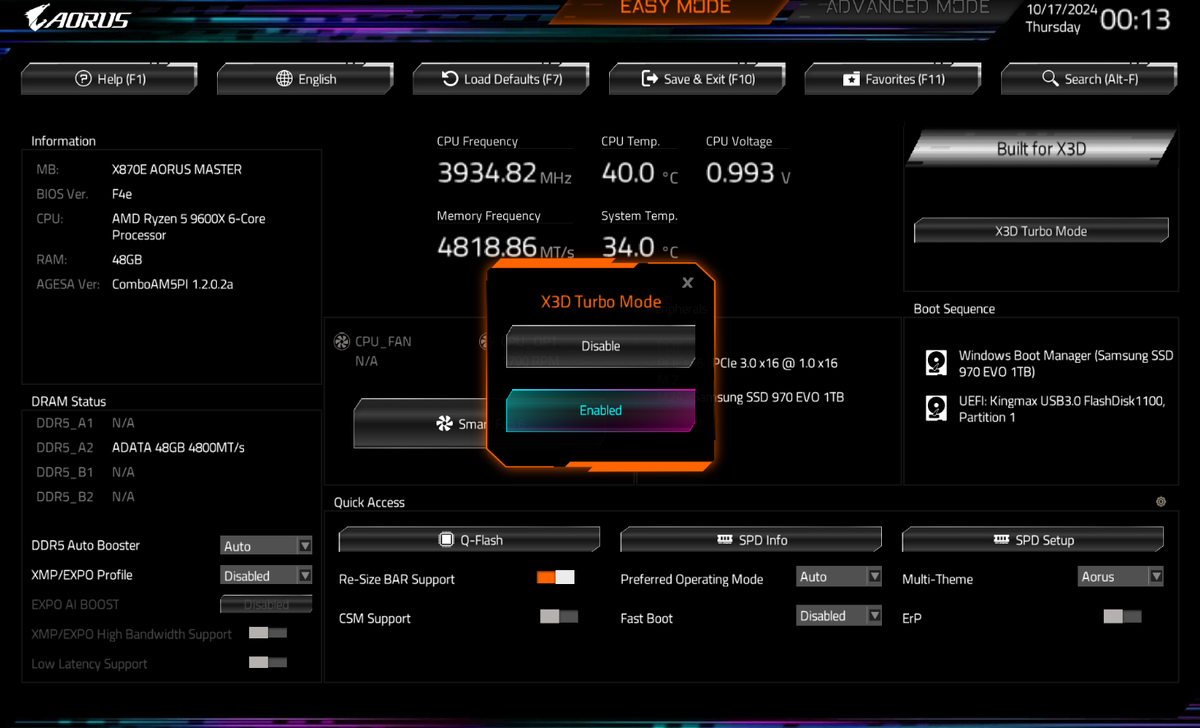Click the DDR5_B1 slot row
This screenshot has width=1200, height=728.
coord(86,472)
